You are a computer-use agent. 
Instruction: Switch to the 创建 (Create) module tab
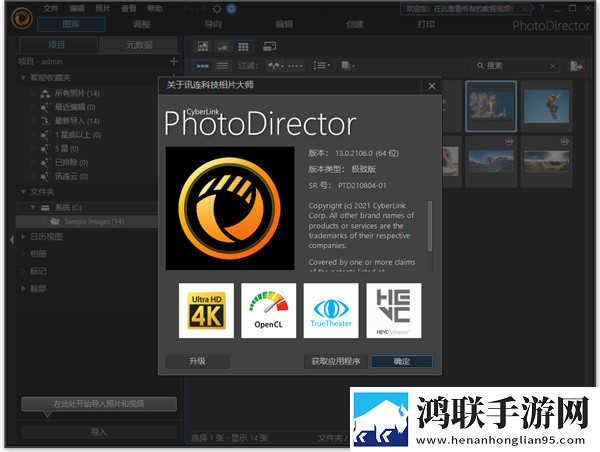pyautogui.click(x=355, y=24)
